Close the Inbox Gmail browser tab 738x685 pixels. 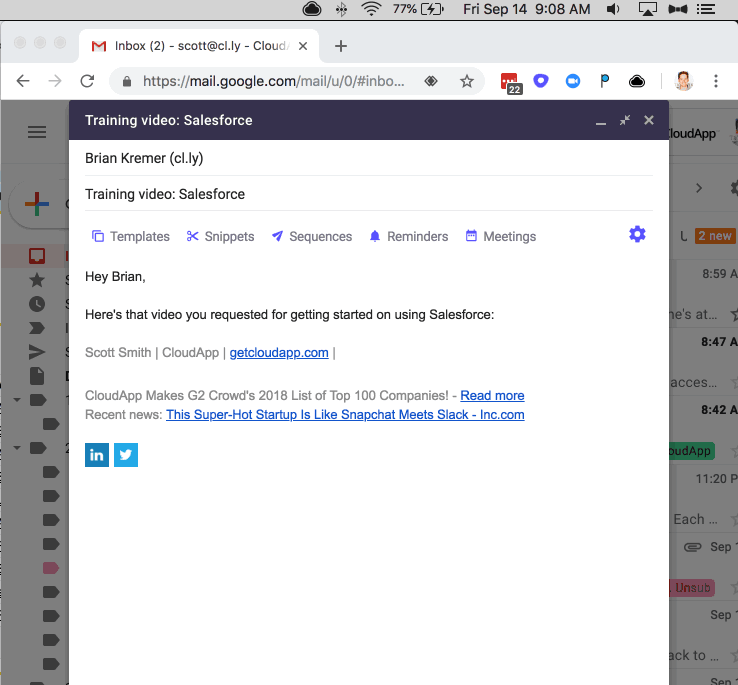point(303,46)
